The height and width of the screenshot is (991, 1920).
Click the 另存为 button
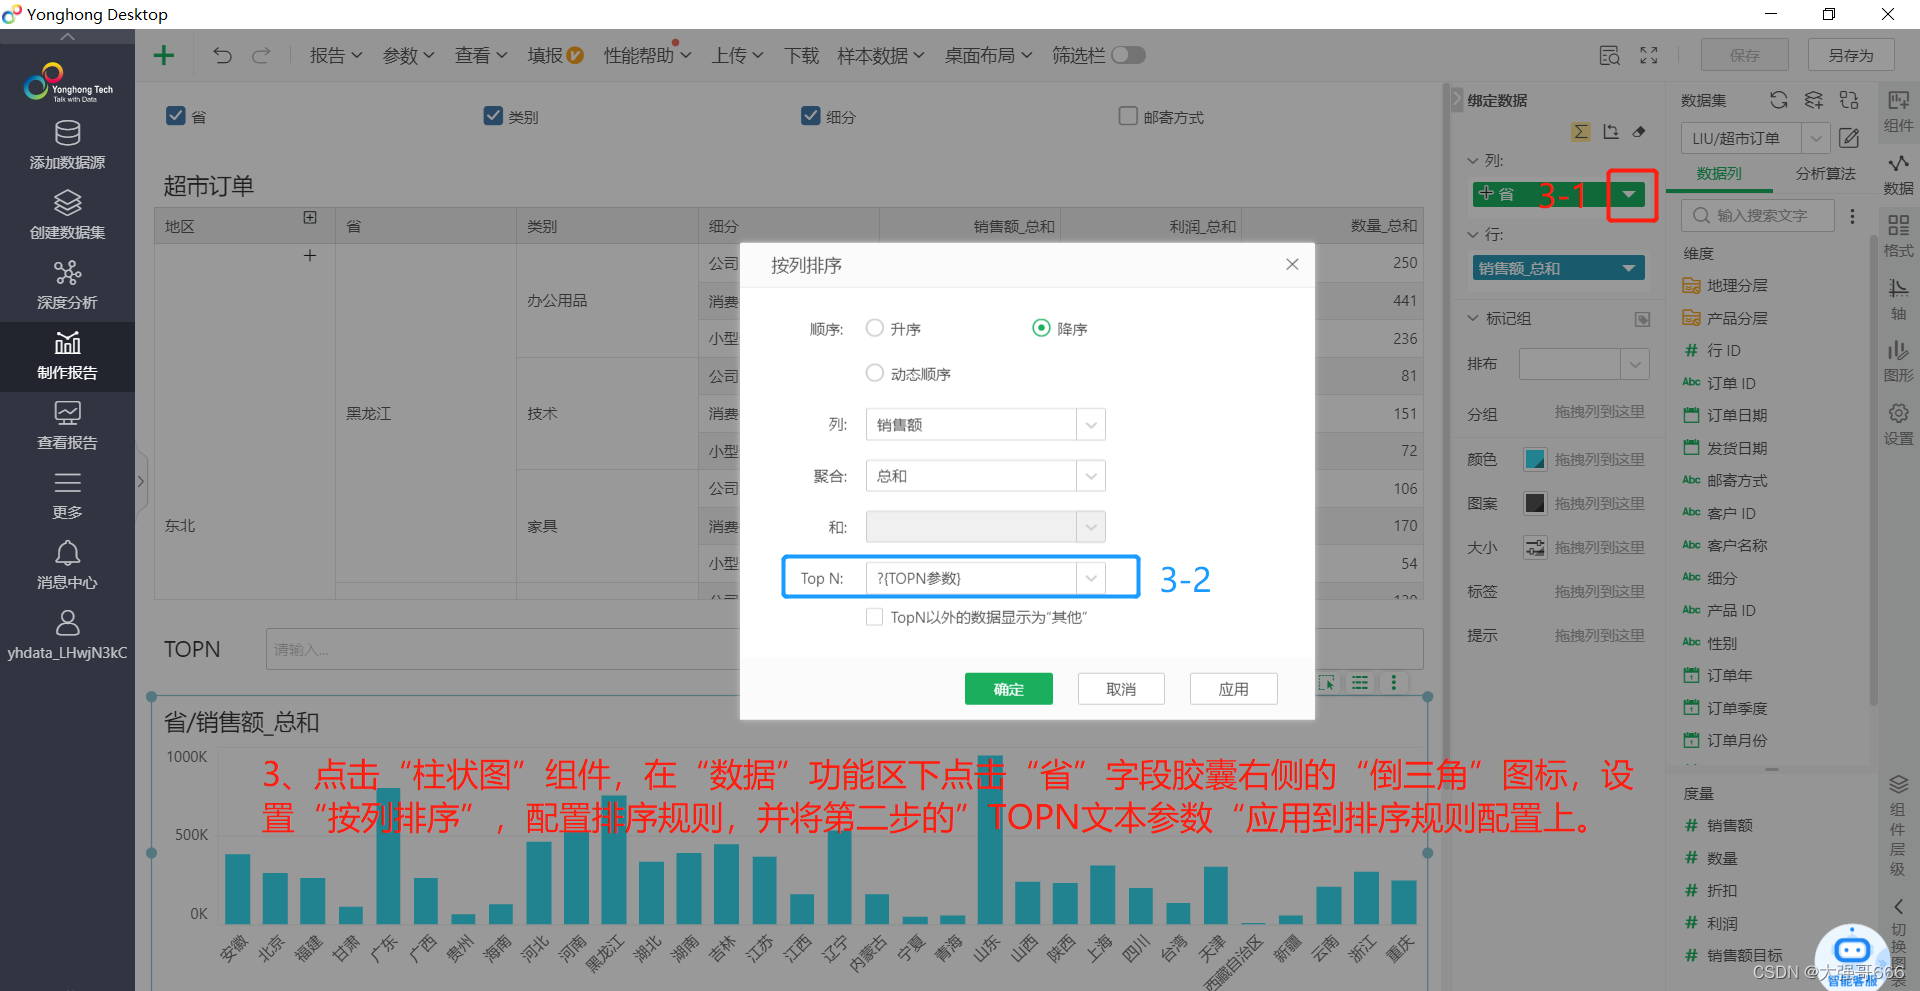1851,56
